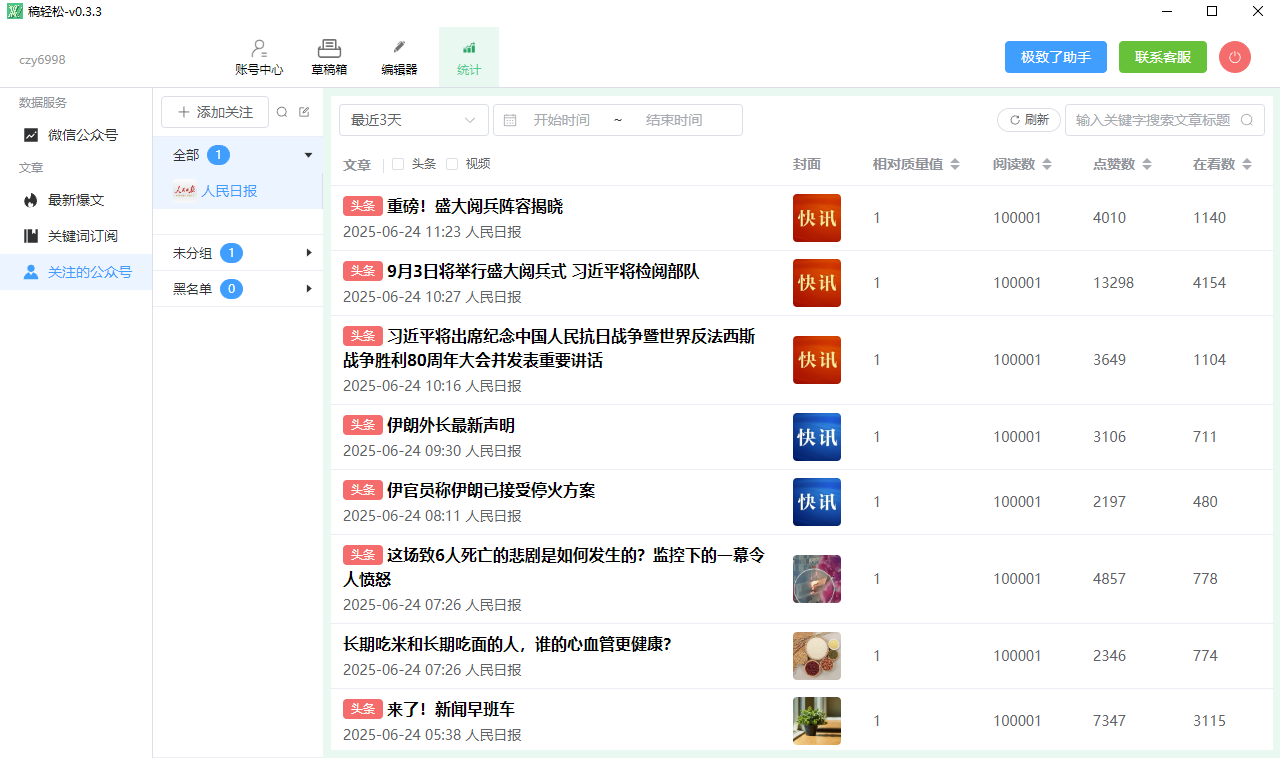Click the timestamp 2025-06-24 10:16 人民日报
Image resolution: width=1280 pixels, height=758 pixels.
pos(432,386)
